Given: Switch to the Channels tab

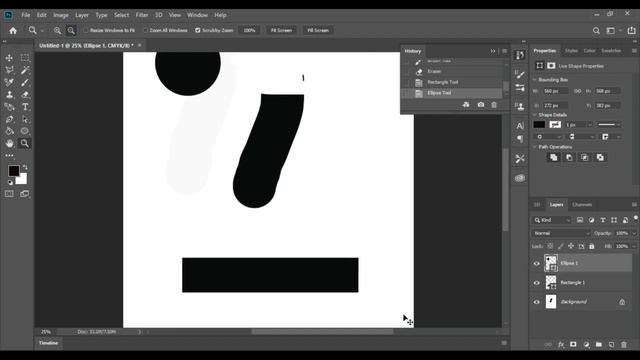Looking at the screenshot, I should (582, 204).
